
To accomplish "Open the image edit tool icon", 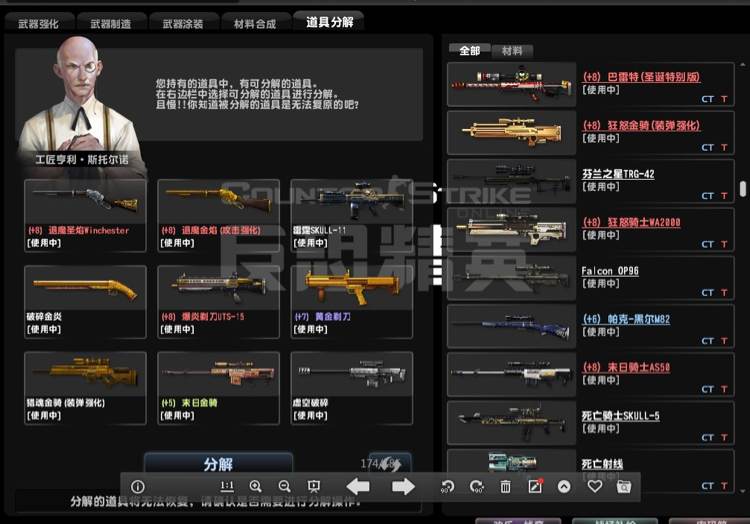I will tap(535, 486).
